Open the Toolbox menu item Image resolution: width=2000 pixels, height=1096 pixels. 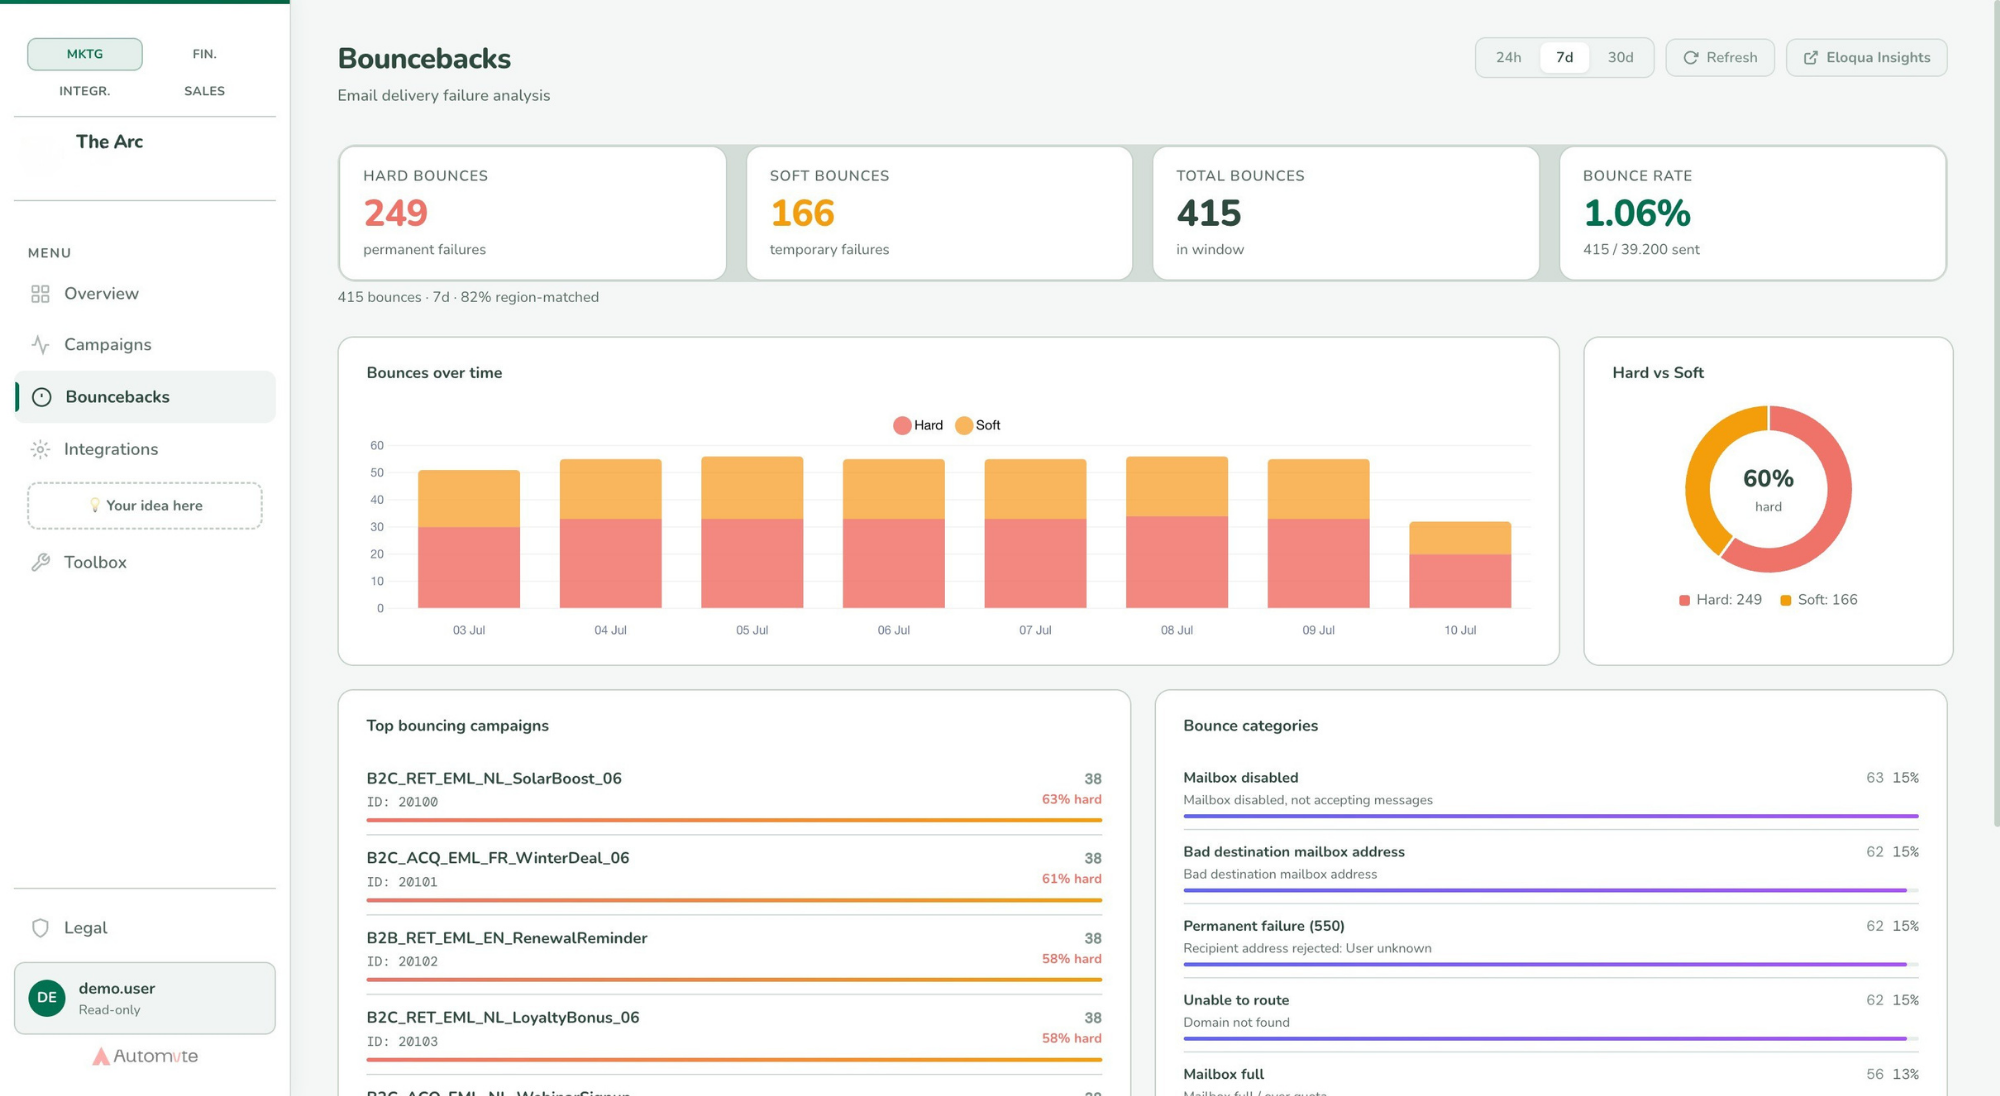point(145,563)
